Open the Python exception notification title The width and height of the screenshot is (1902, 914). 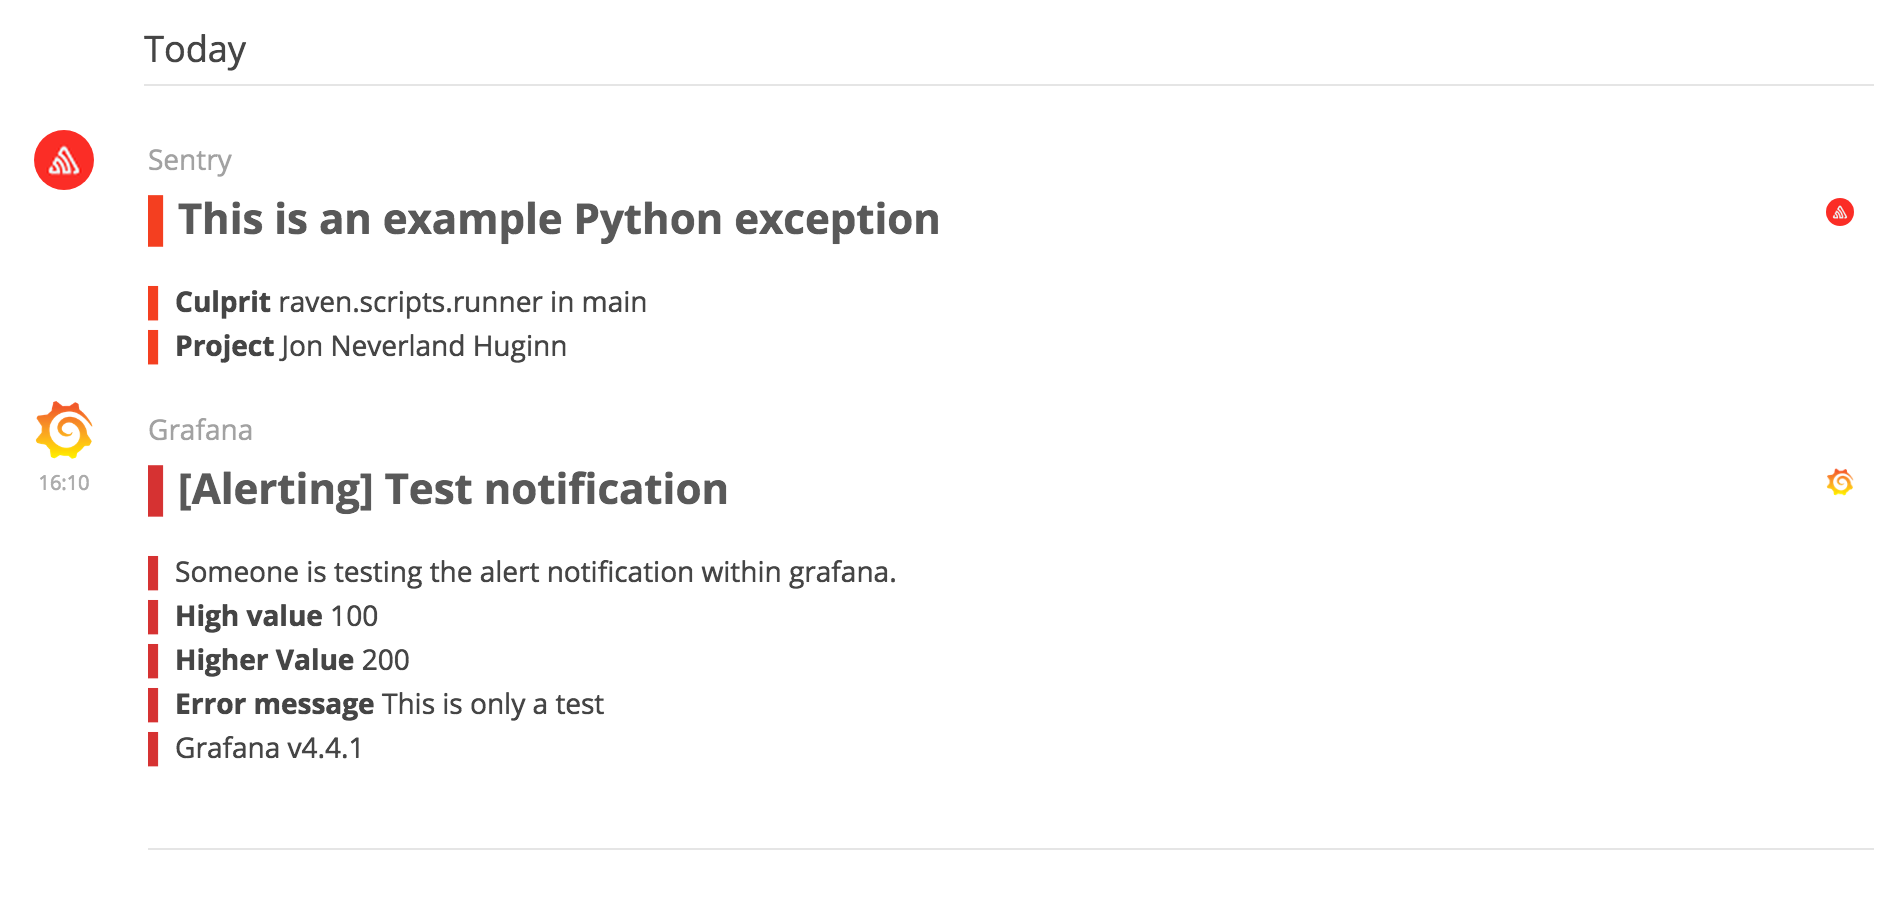(557, 219)
